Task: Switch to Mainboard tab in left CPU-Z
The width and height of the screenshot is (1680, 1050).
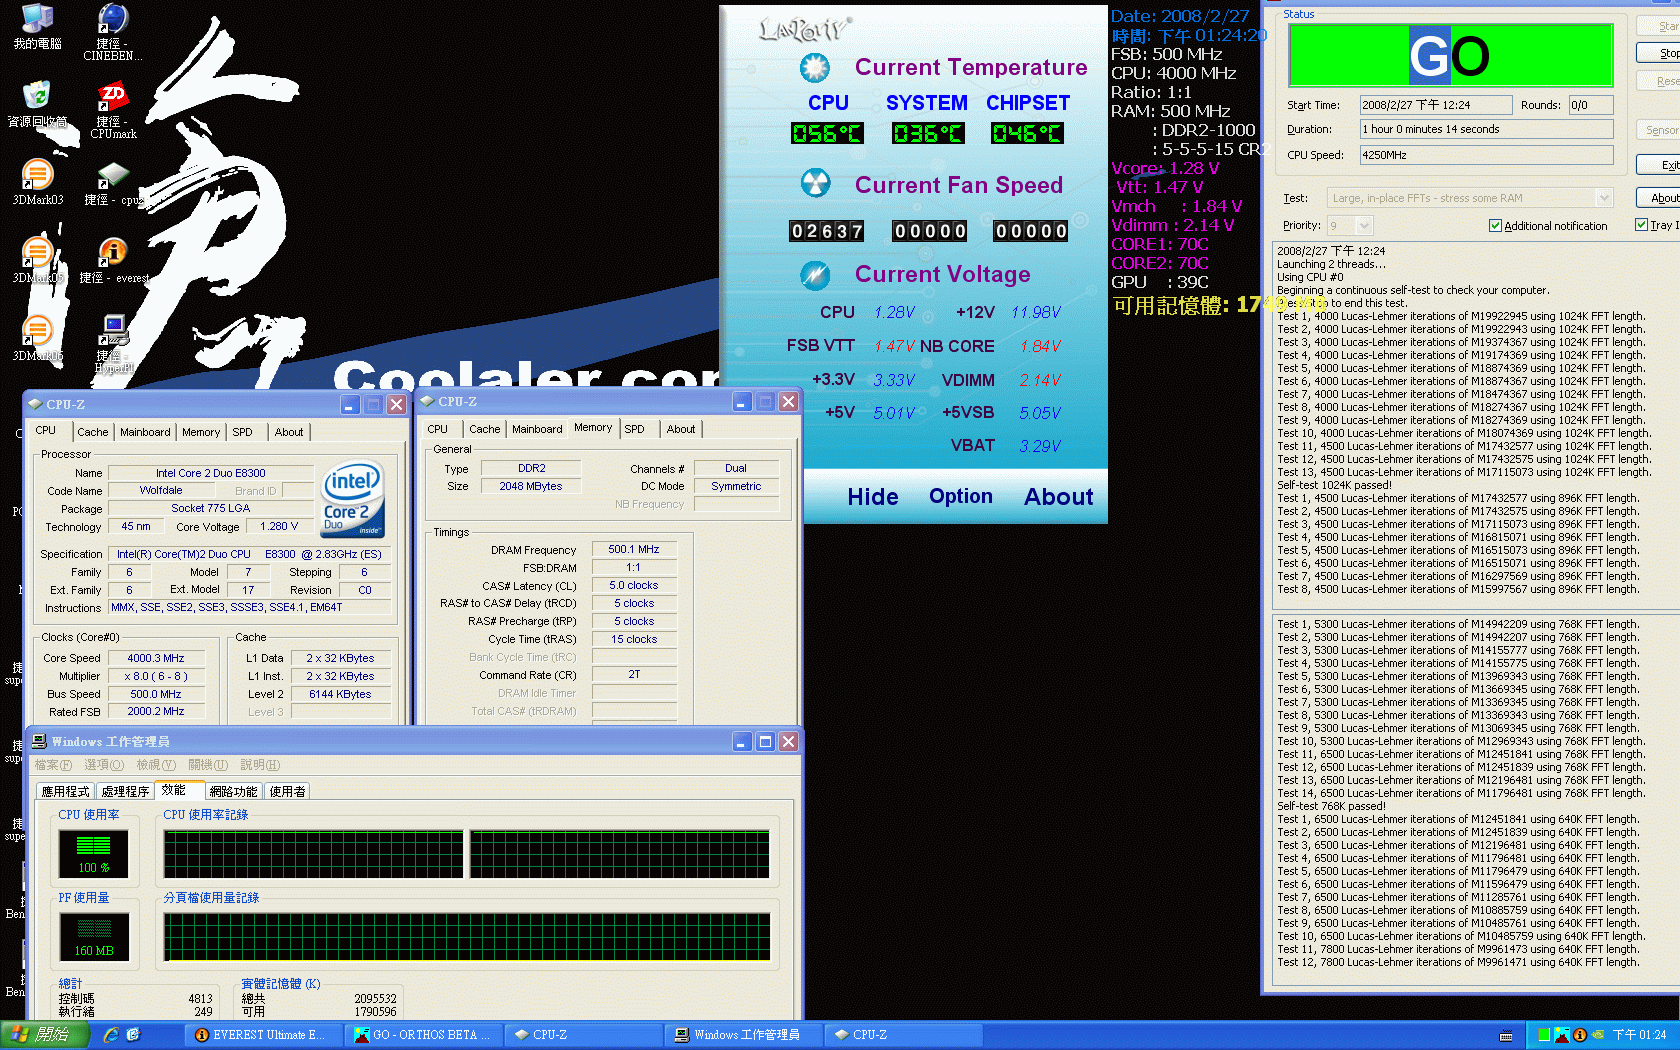Action: [145, 432]
